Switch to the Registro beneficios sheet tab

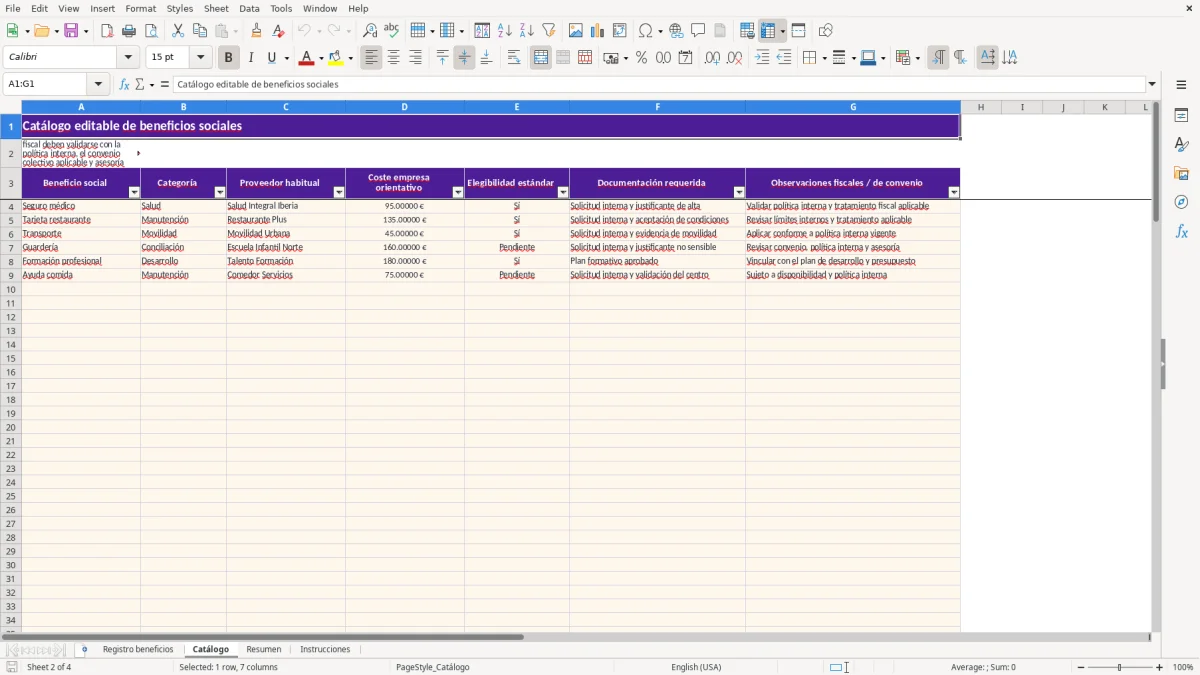(x=138, y=650)
